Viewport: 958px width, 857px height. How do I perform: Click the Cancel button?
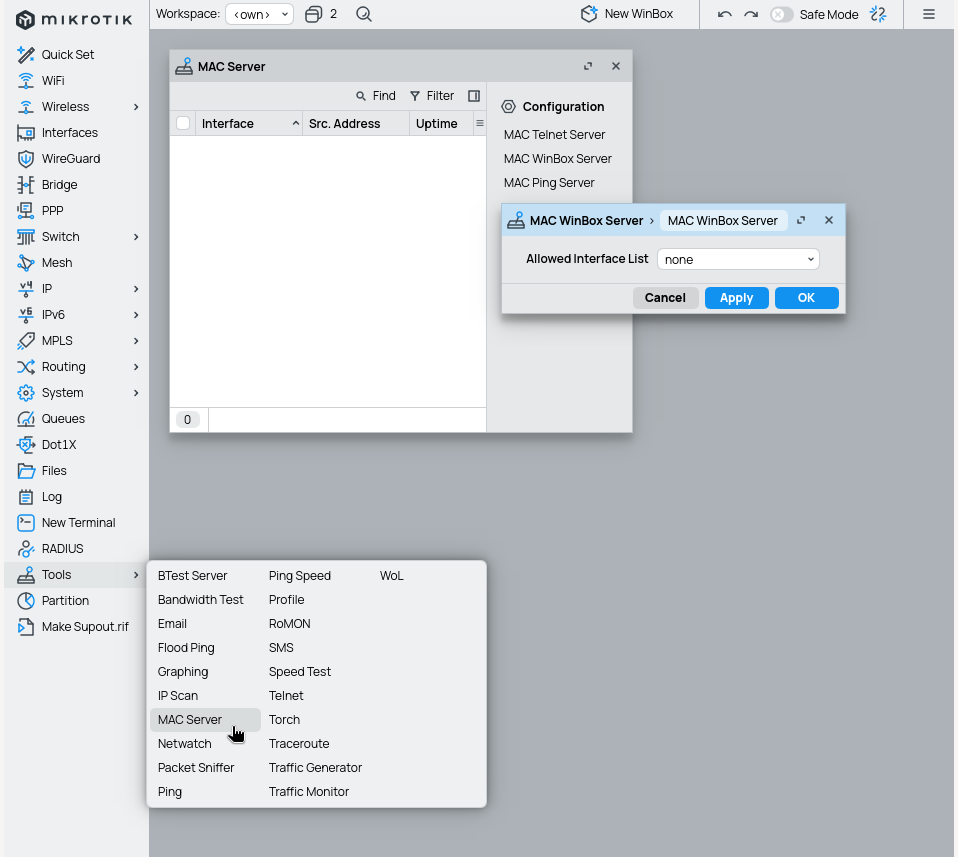(665, 298)
